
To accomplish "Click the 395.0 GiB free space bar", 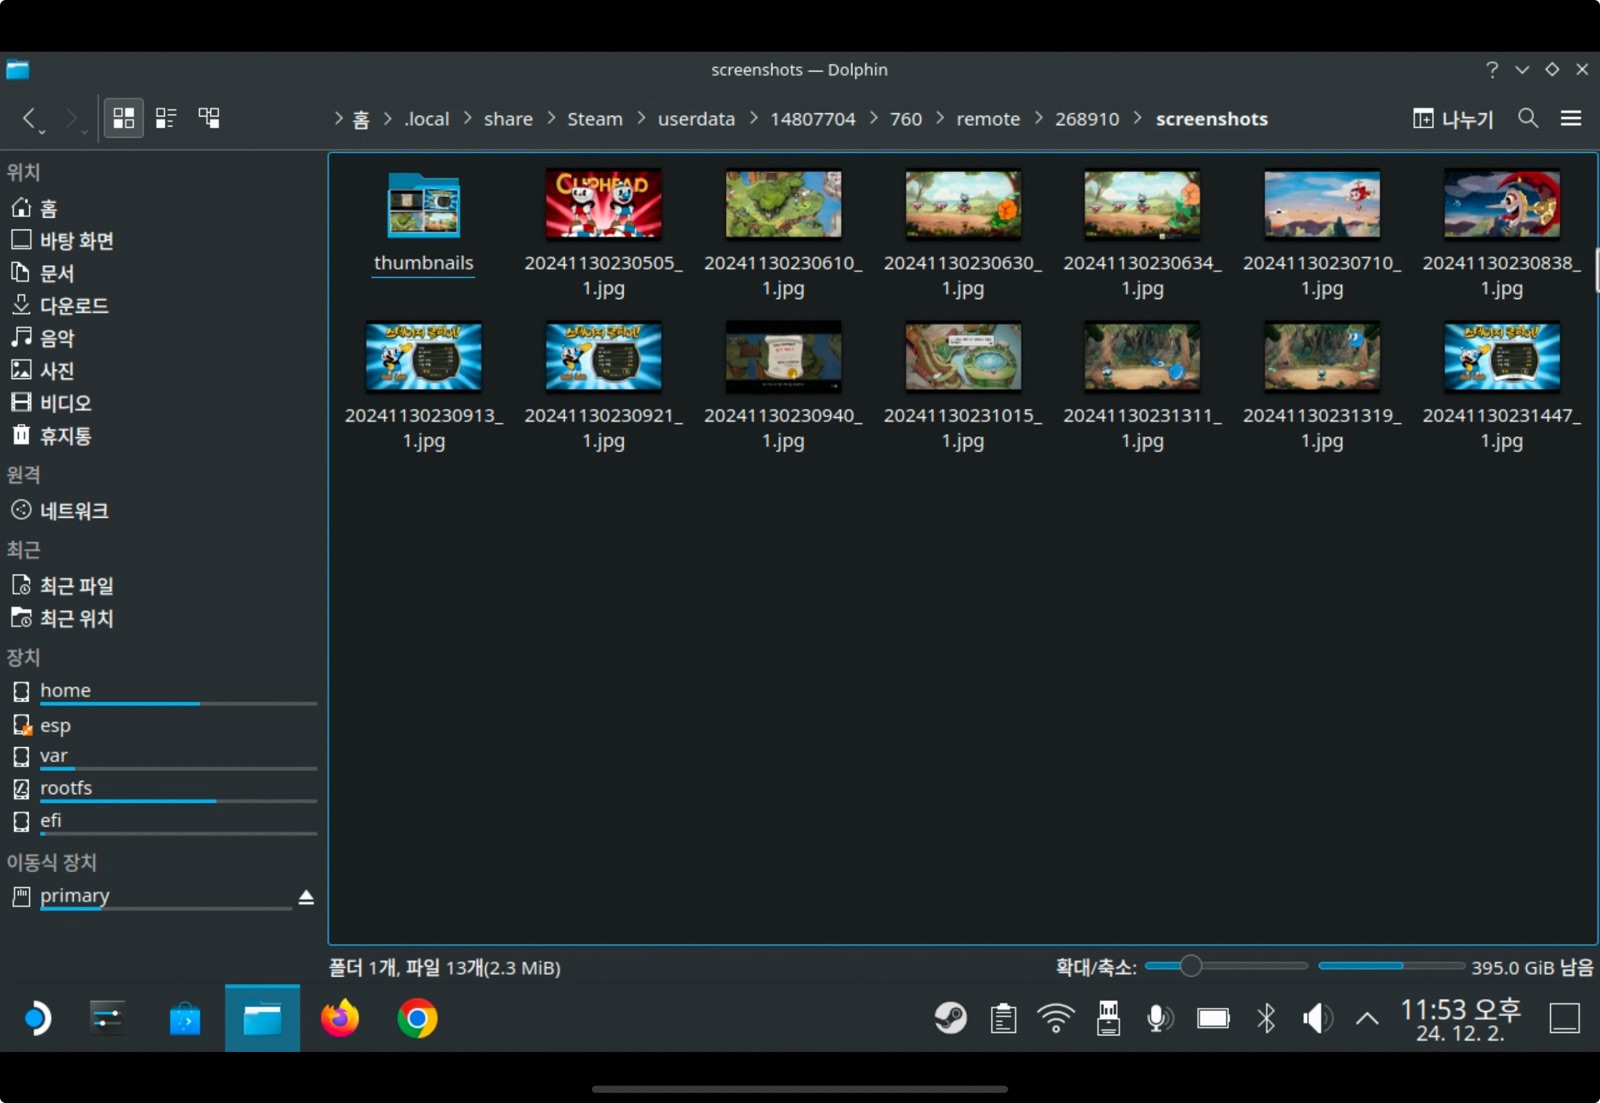I will pyautogui.click(x=1391, y=966).
